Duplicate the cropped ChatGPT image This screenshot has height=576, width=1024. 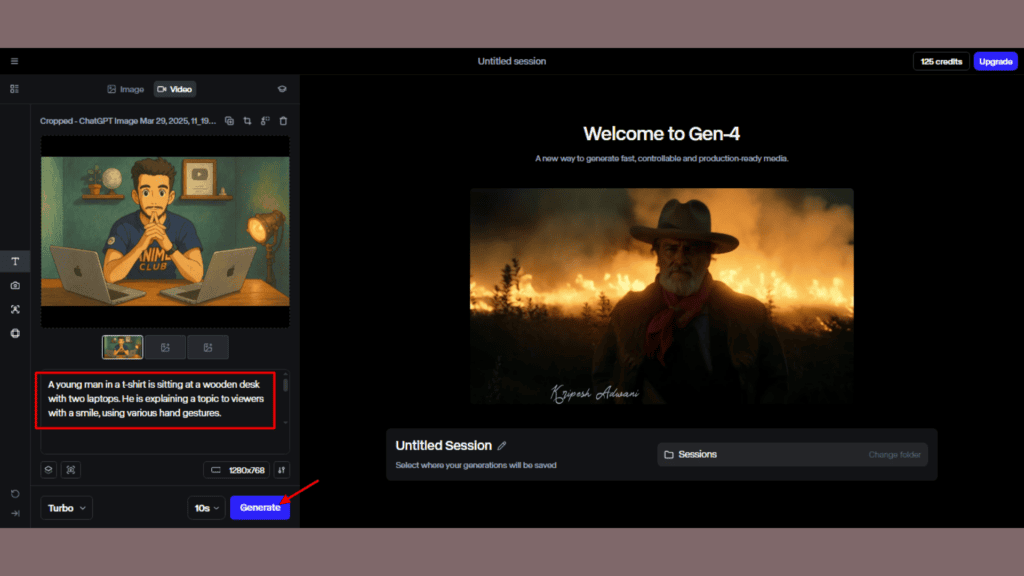(230, 120)
